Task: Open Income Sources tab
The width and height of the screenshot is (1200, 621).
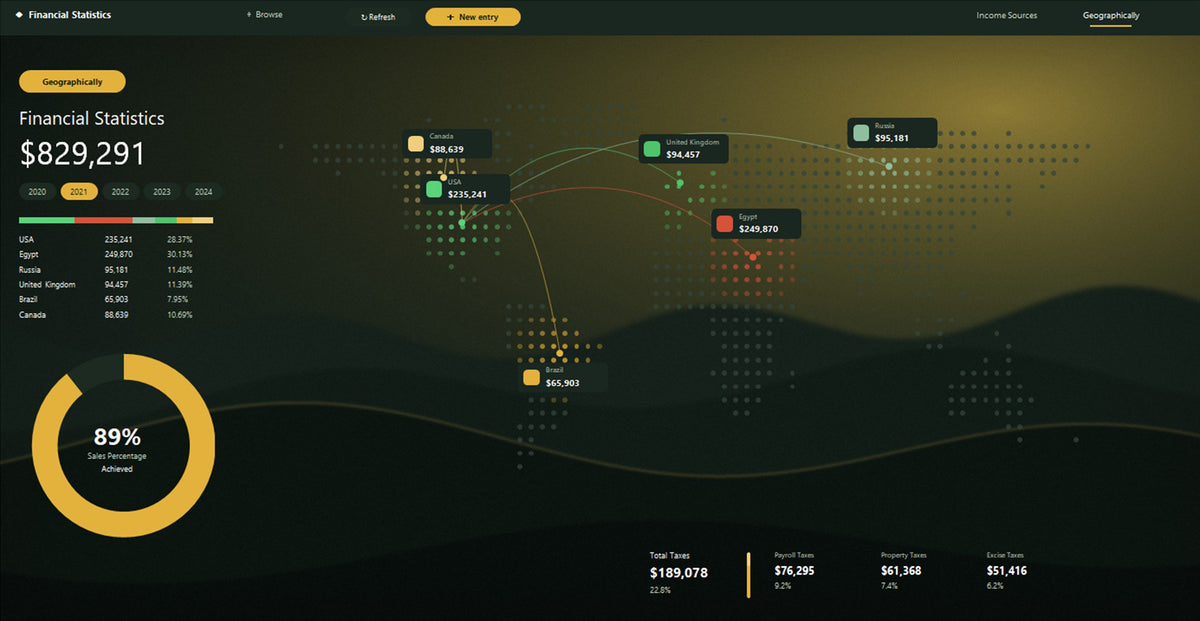Action: click(1007, 15)
